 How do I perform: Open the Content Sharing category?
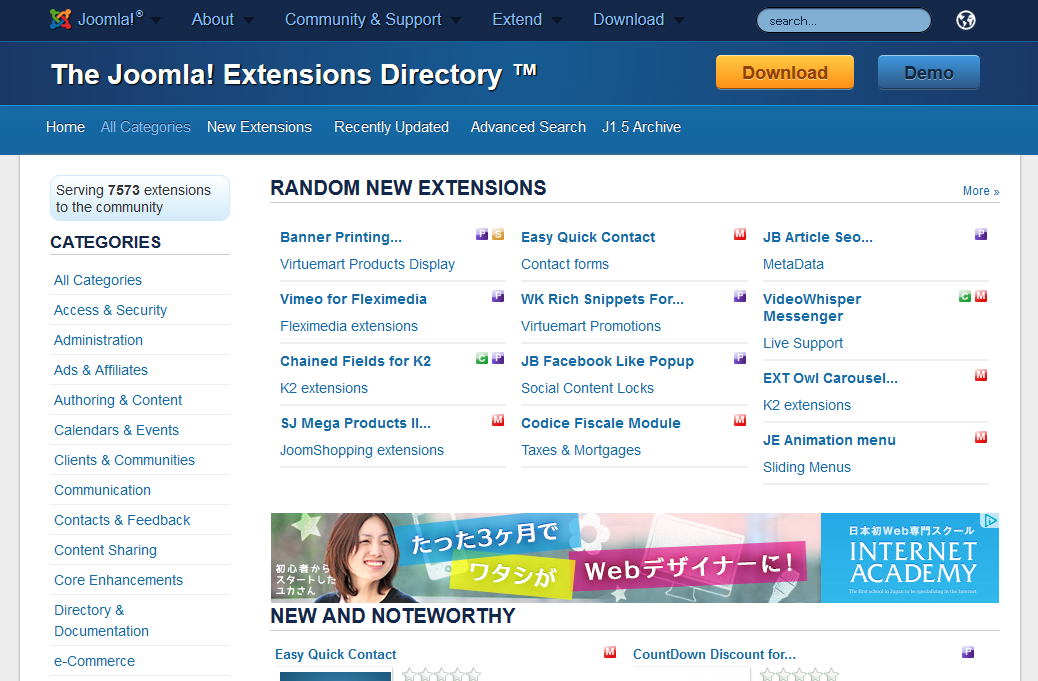click(x=105, y=551)
